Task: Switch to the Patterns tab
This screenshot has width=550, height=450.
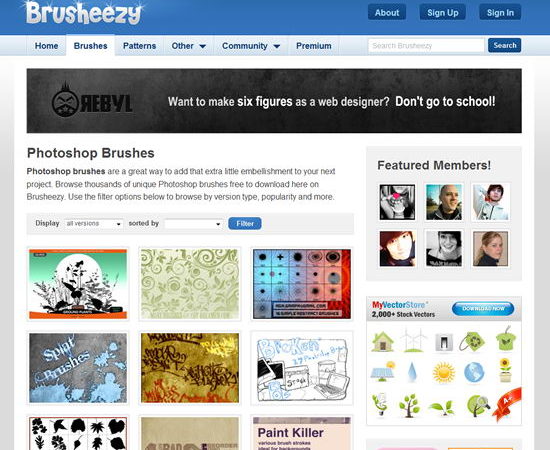Action: tap(139, 46)
